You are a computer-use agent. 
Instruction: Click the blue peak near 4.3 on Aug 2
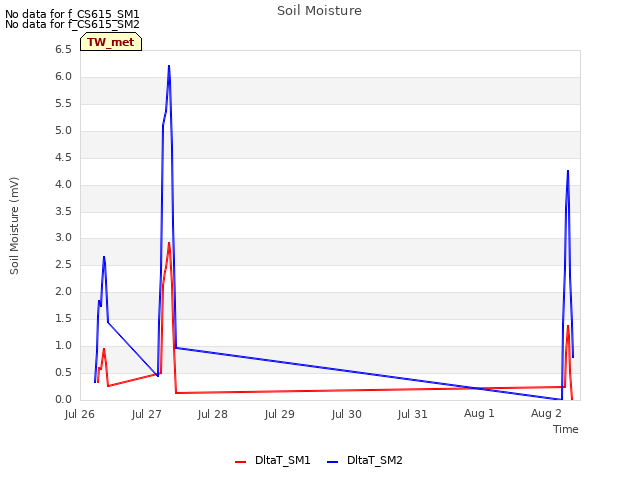pos(568,171)
